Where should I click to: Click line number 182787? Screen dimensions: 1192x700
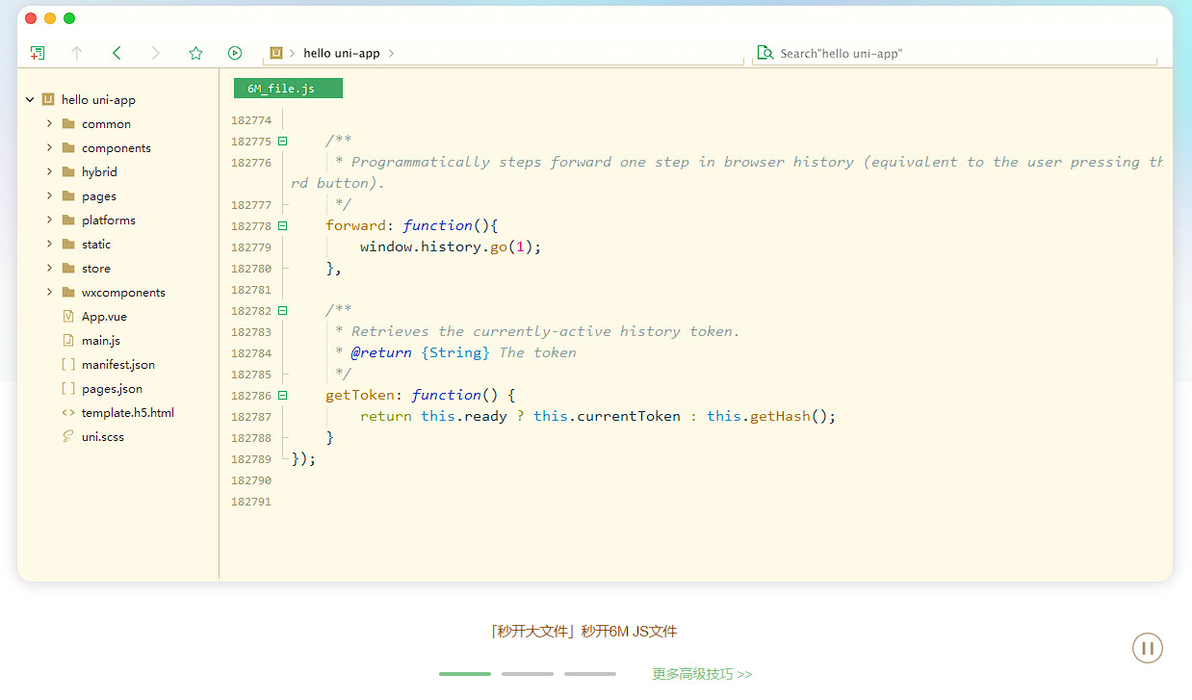click(251, 417)
